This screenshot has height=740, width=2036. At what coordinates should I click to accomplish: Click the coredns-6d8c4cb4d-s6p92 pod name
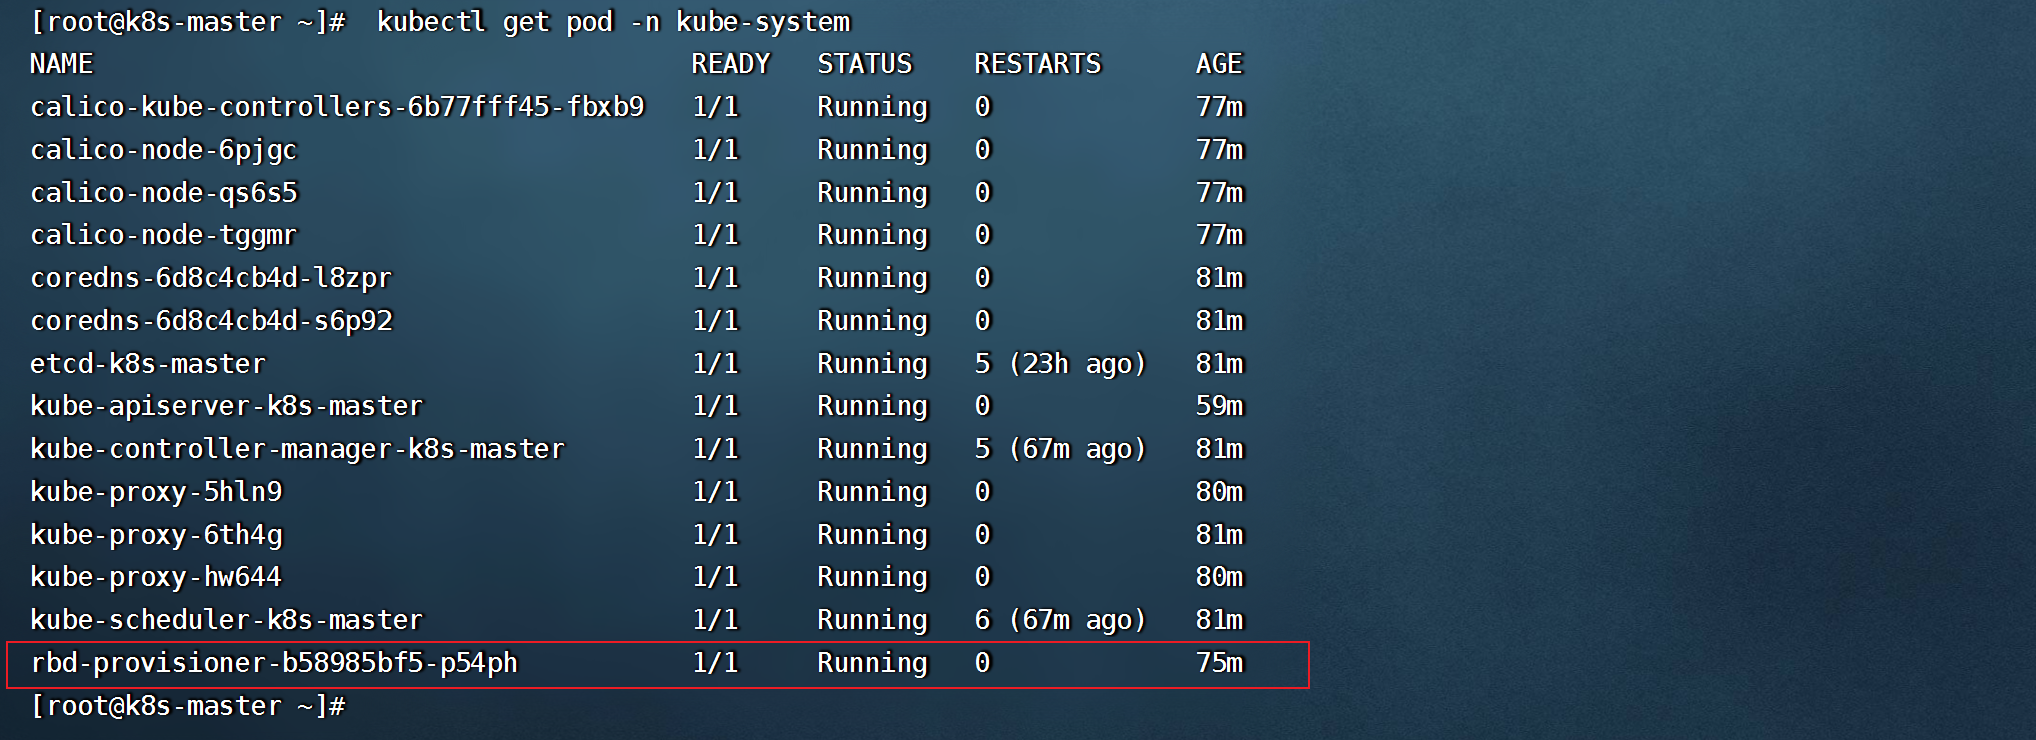[211, 321]
